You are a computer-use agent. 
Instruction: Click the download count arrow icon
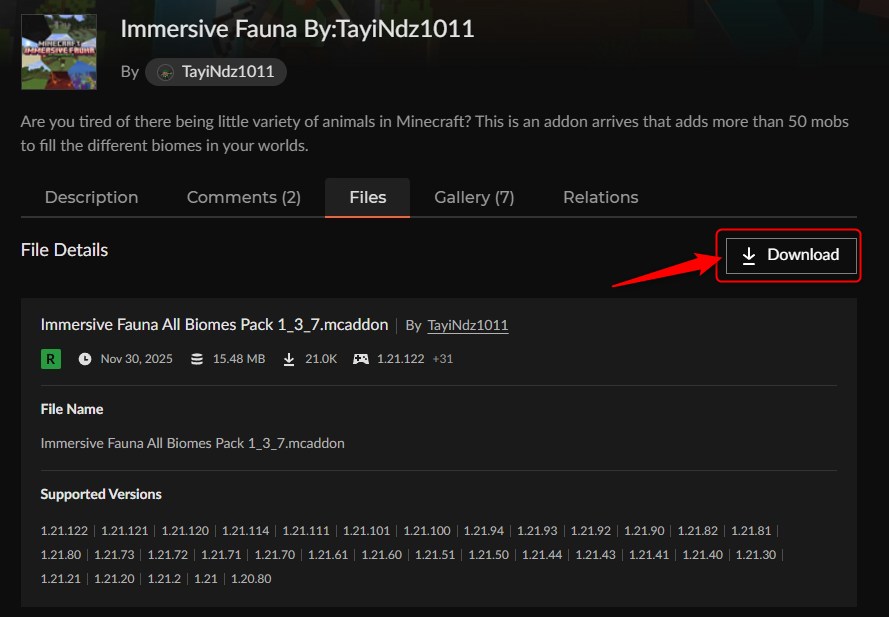289,359
